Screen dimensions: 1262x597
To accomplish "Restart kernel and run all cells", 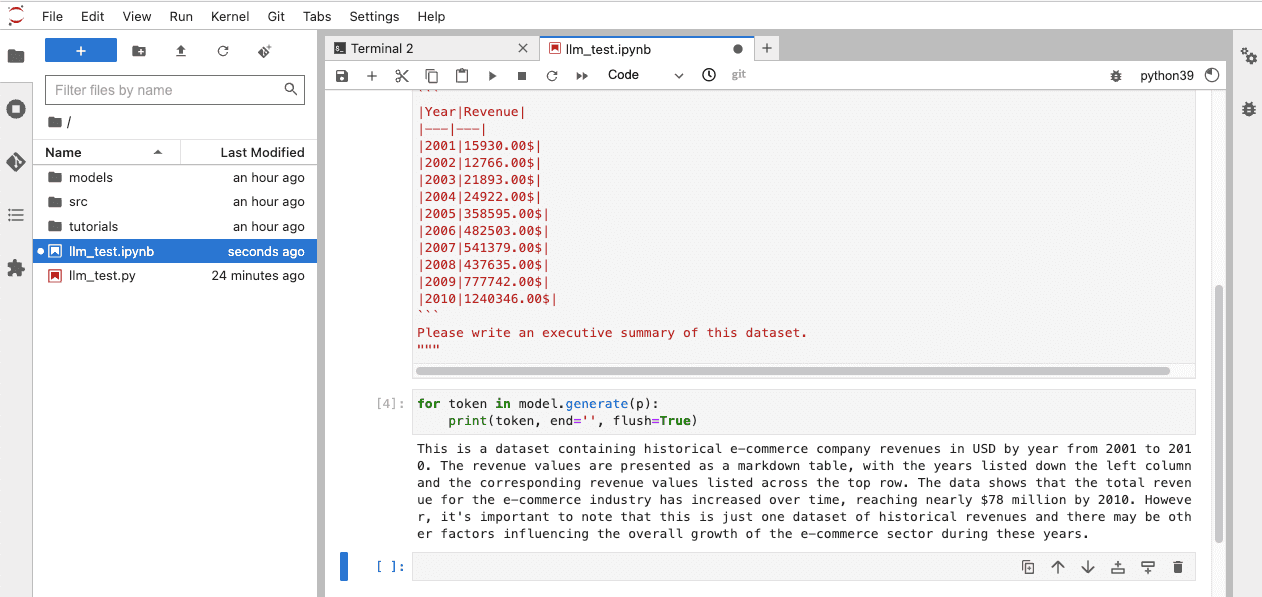I will [x=582, y=75].
